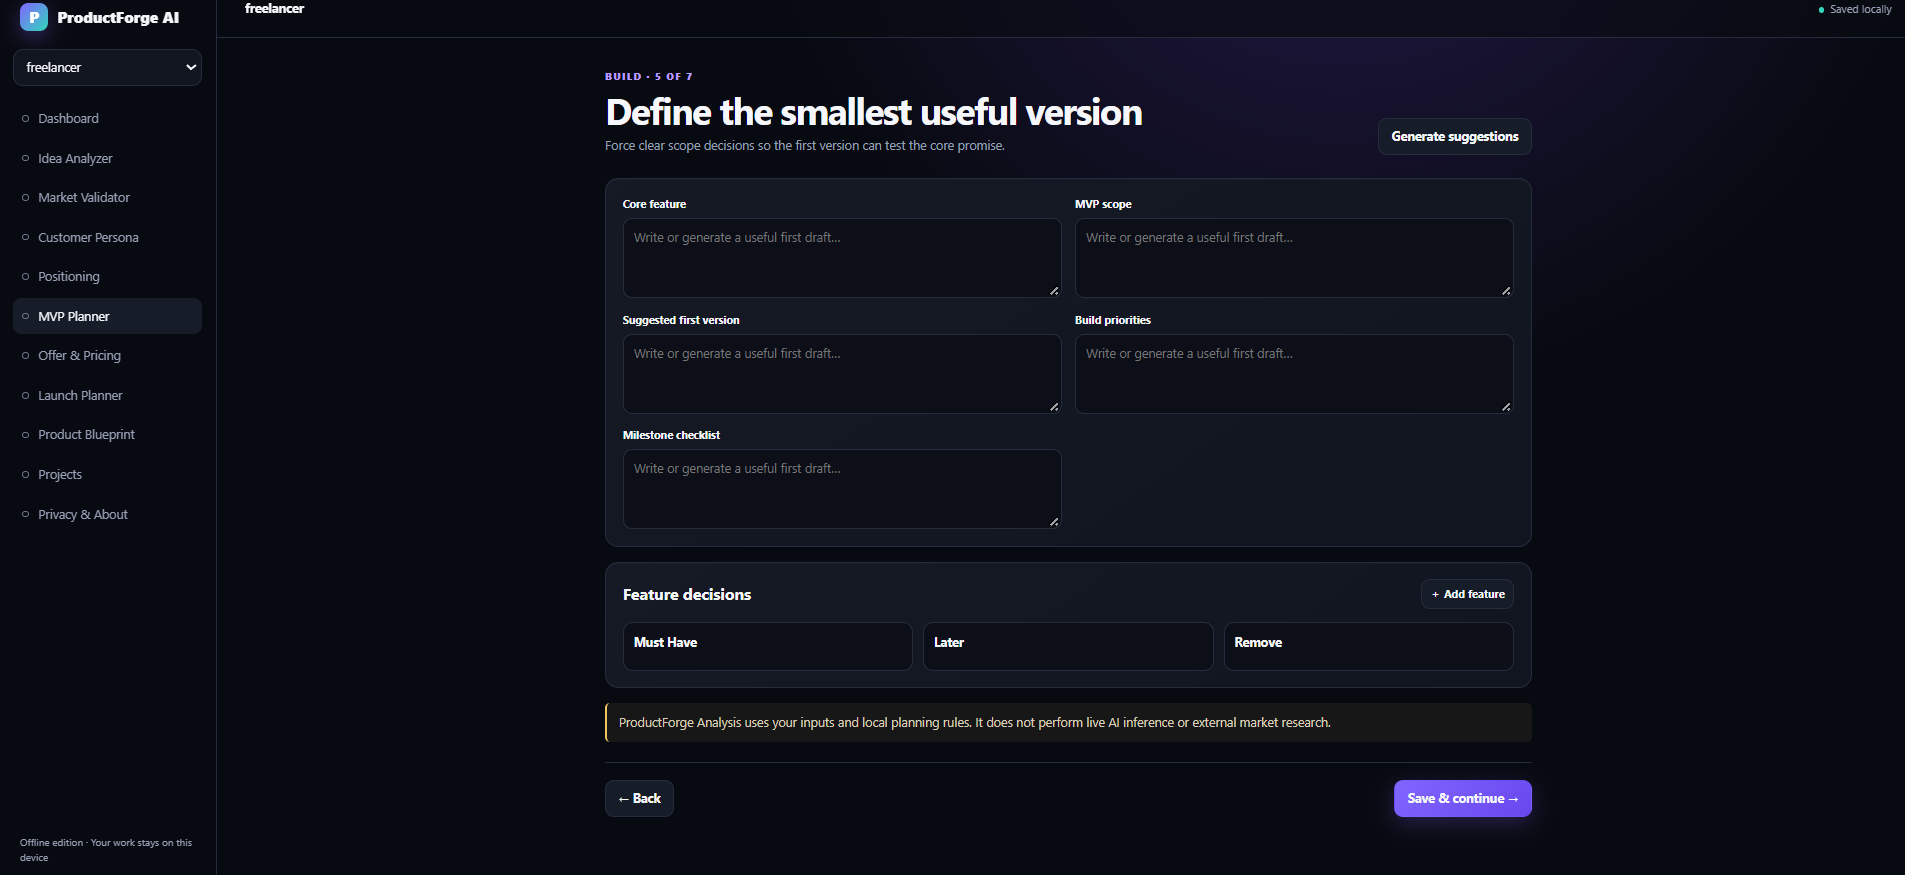Viewport: 1905px width, 875px height.
Task: Click Save & continue button
Action: (x=1462, y=798)
